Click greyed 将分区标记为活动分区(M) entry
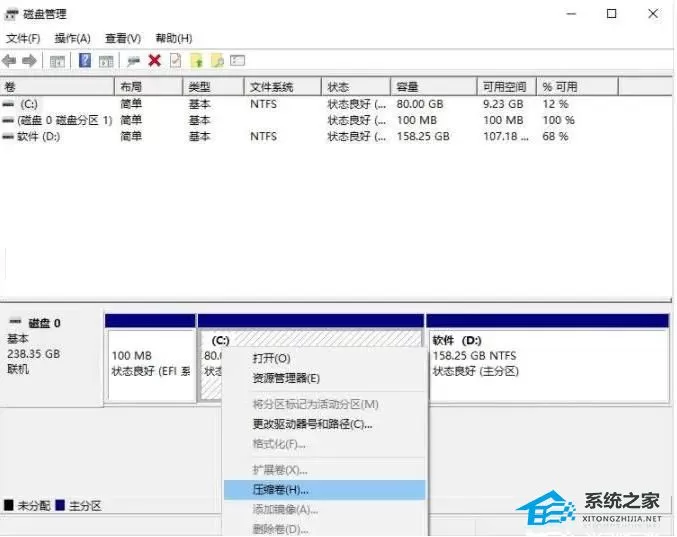This screenshot has height=537, width=677. coord(325,404)
